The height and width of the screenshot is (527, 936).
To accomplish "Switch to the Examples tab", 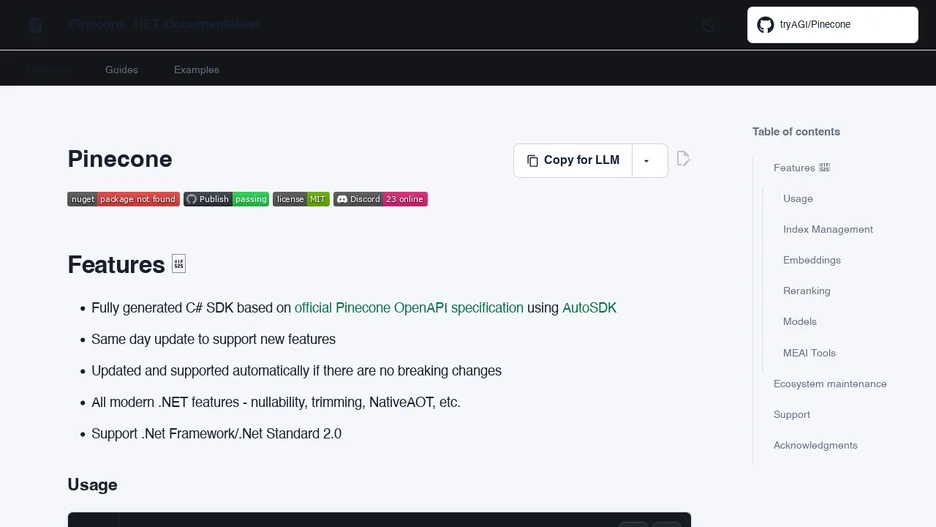I will [x=196, y=70].
